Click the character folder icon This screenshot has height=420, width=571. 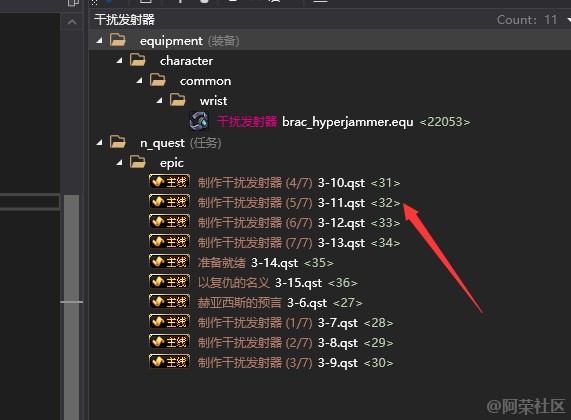tap(138, 60)
